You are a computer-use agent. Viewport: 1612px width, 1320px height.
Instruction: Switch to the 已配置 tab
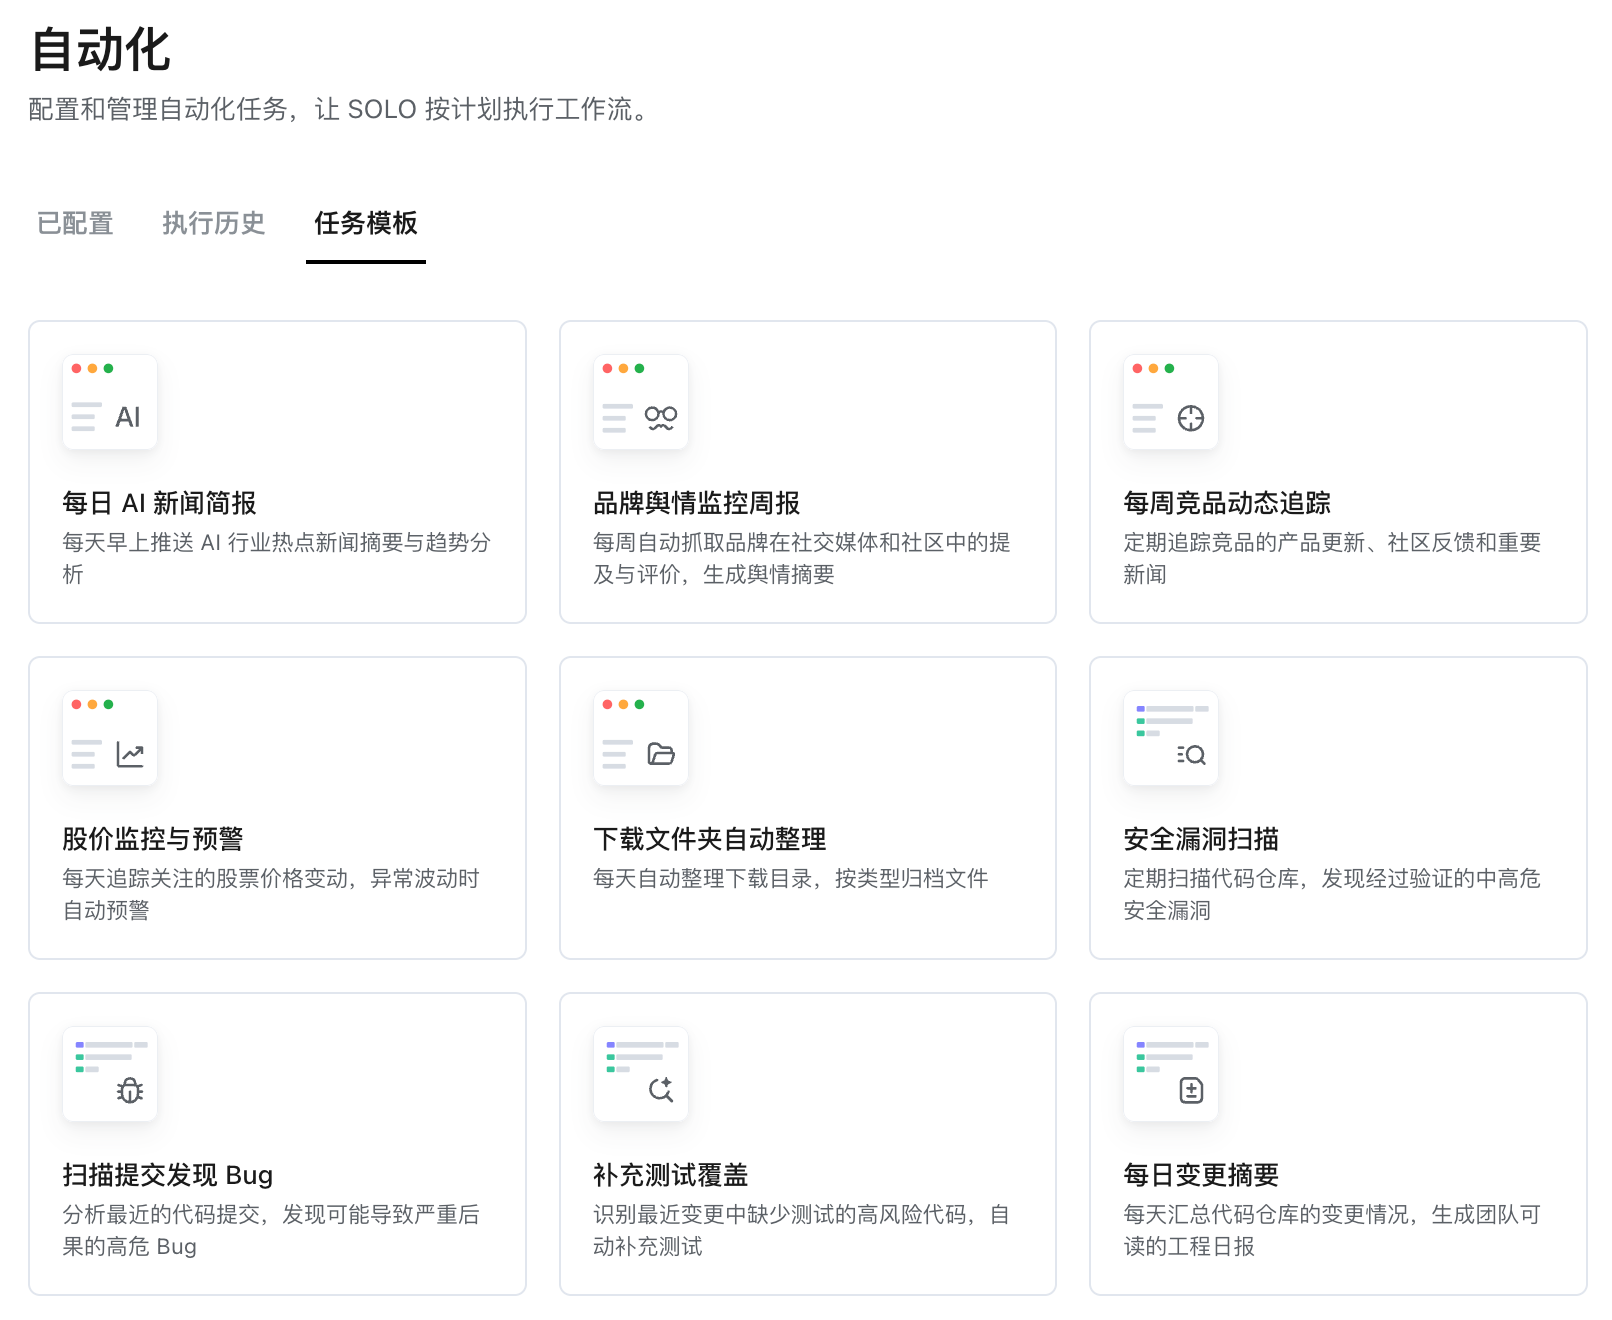[x=75, y=223]
